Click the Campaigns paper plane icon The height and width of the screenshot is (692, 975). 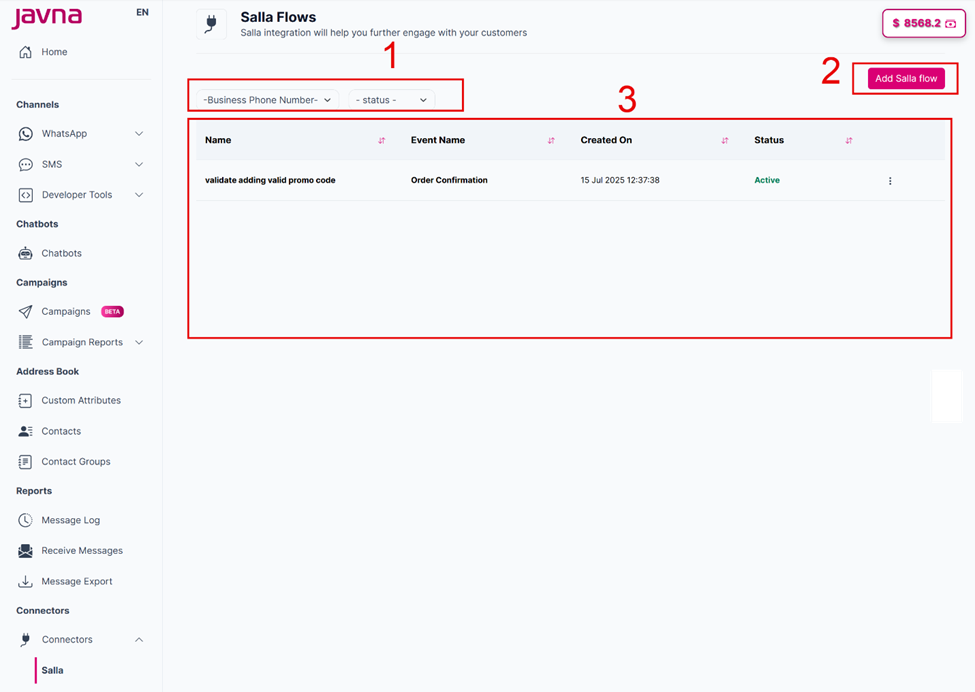tap(25, 311)
